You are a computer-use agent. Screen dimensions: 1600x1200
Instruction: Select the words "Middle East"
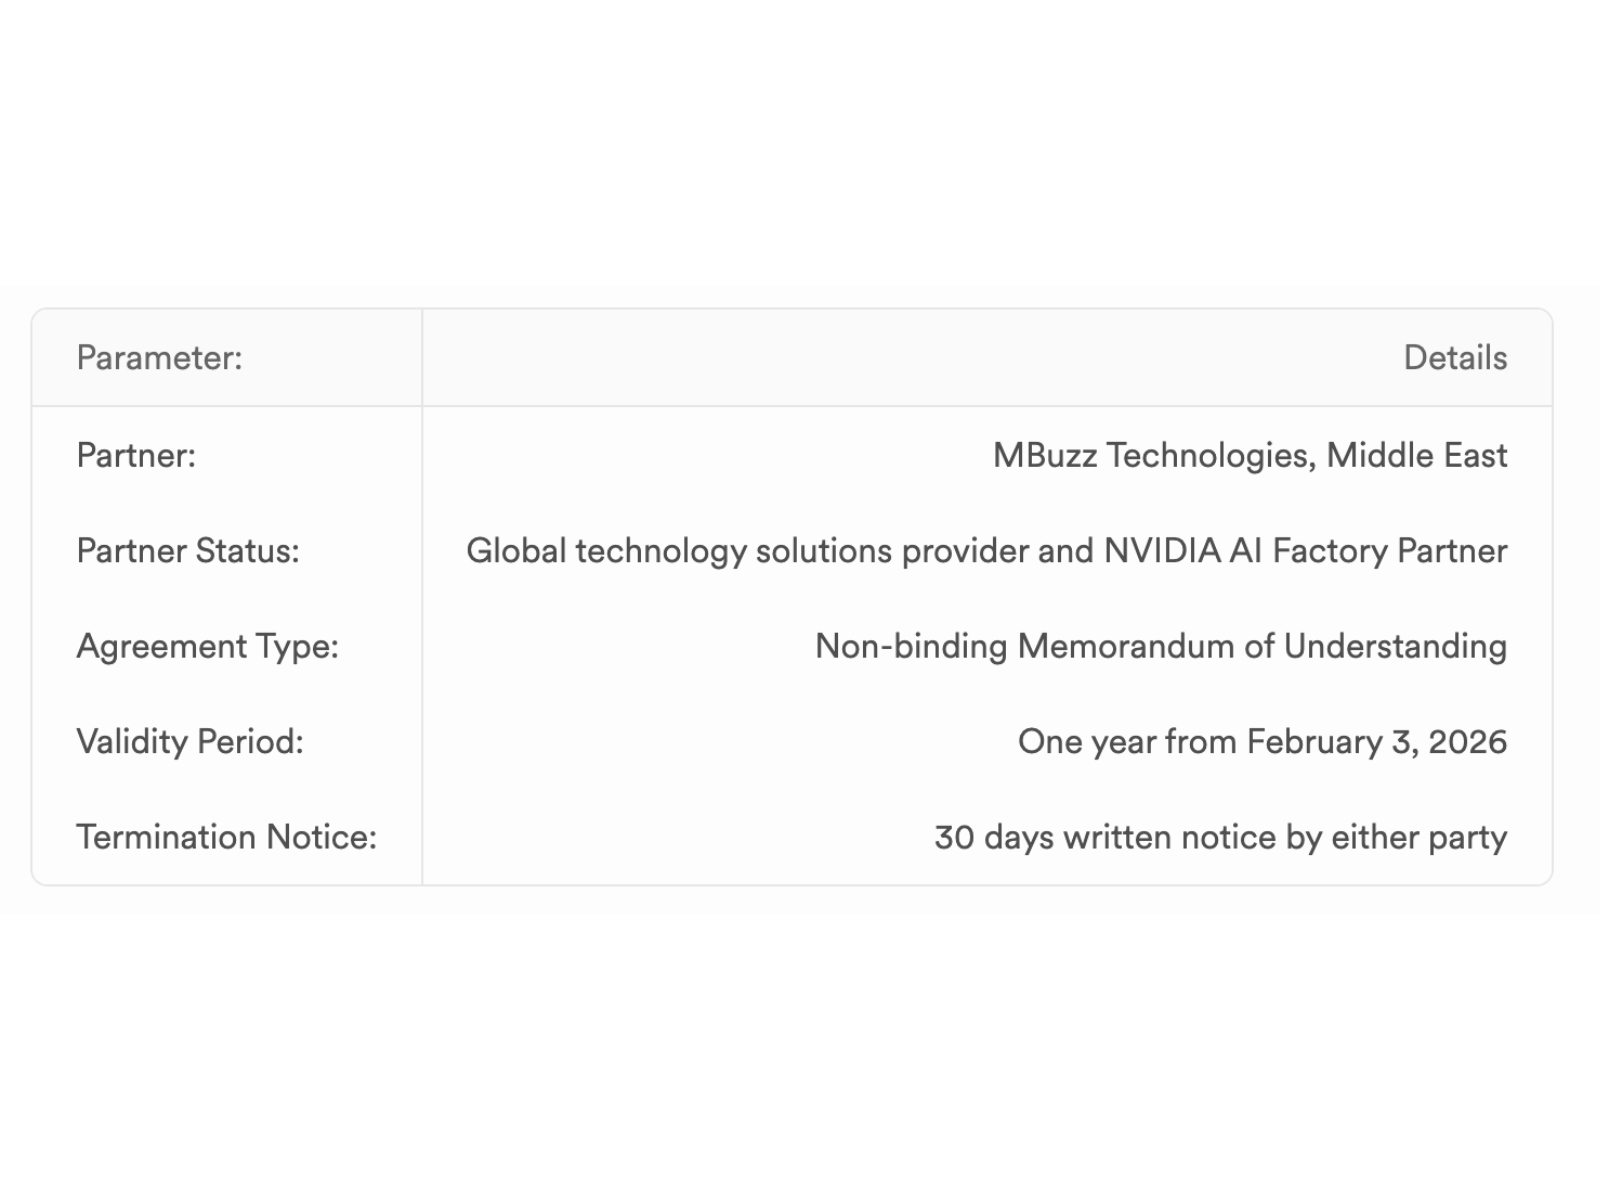[1417, 456]
